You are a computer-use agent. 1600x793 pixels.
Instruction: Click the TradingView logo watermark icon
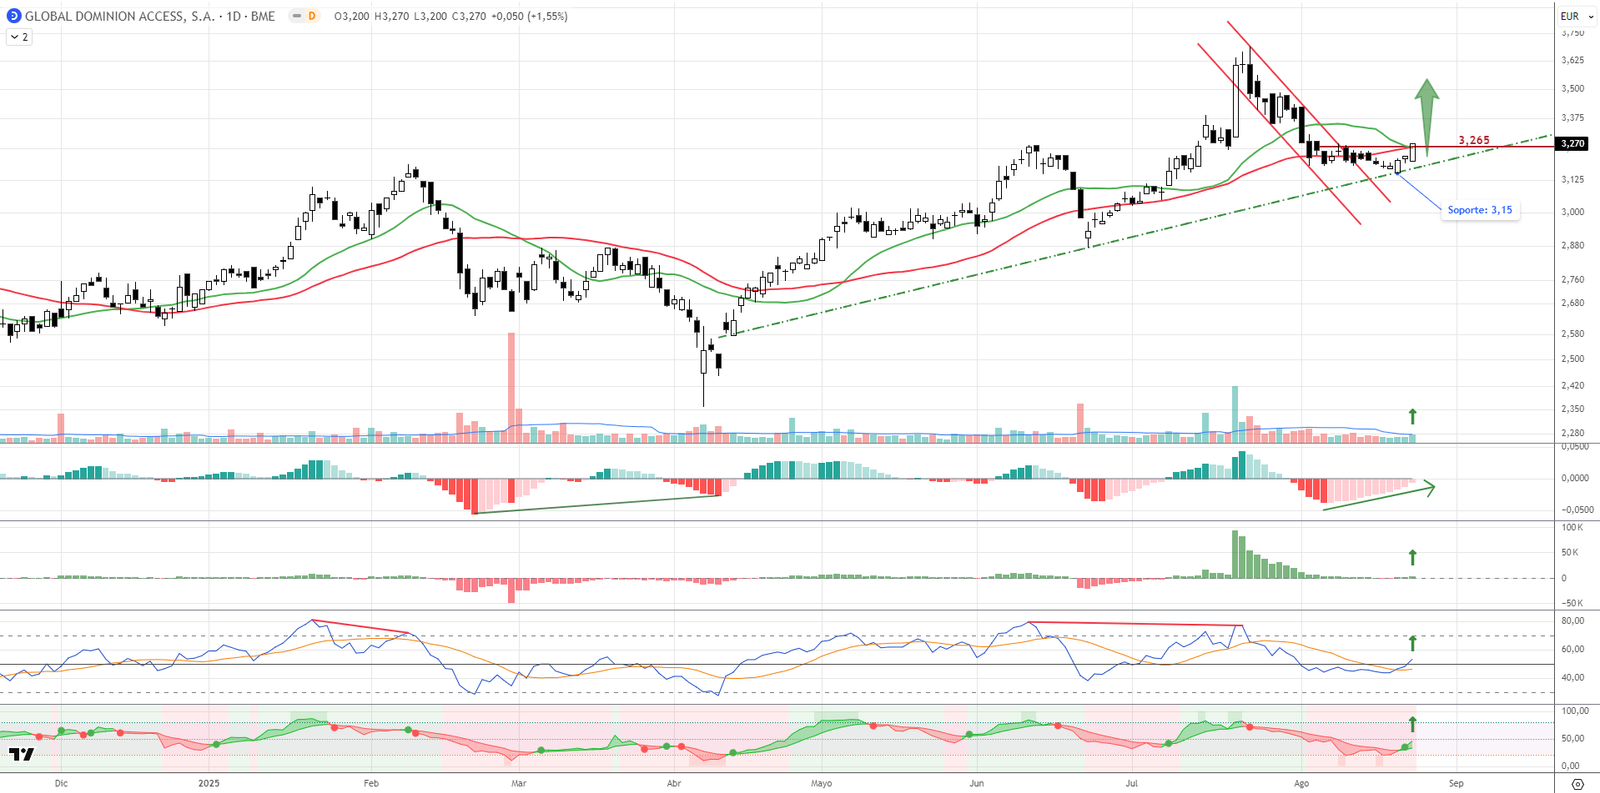(x=21, y=754)
